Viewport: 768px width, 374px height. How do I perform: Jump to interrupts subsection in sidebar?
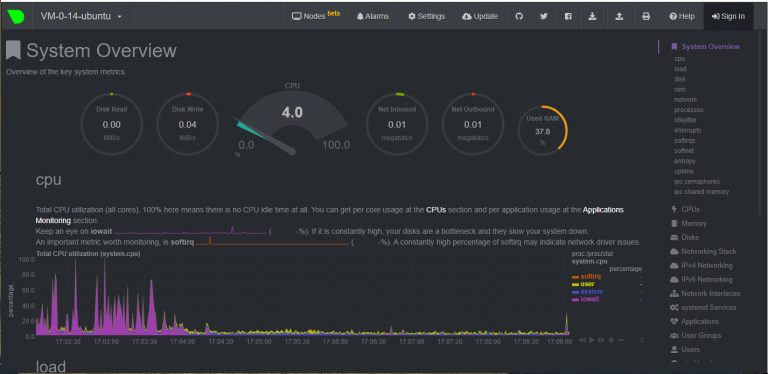(x=687, y=130)
